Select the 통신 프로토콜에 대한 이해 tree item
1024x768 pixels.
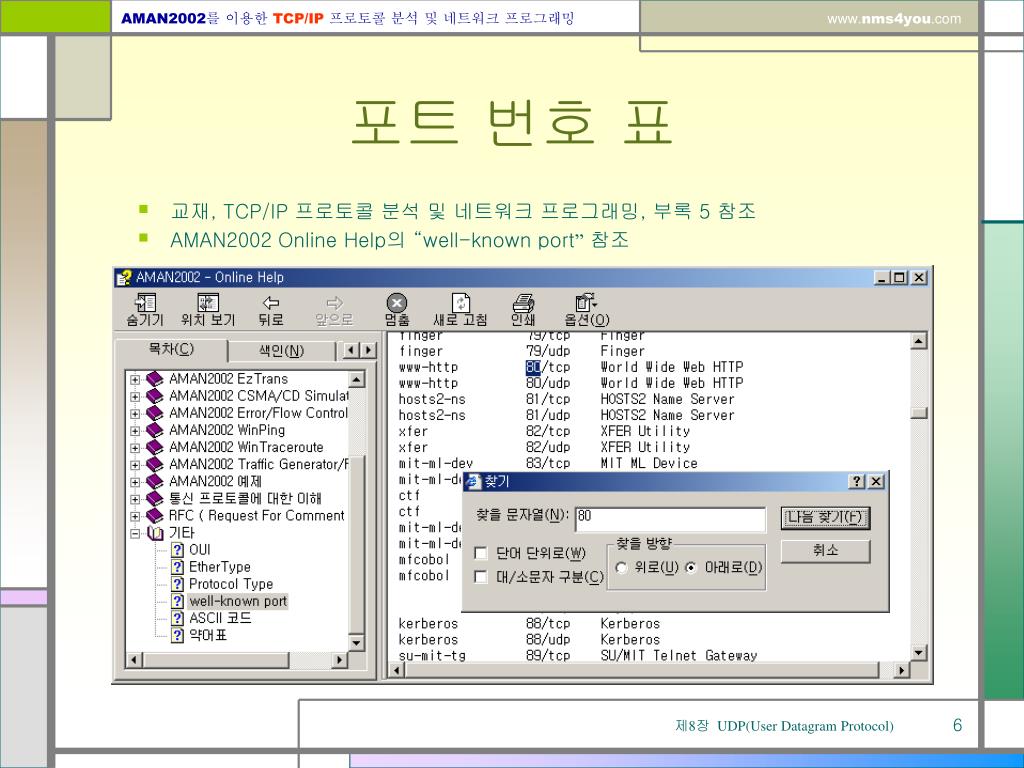click(245, 499)
